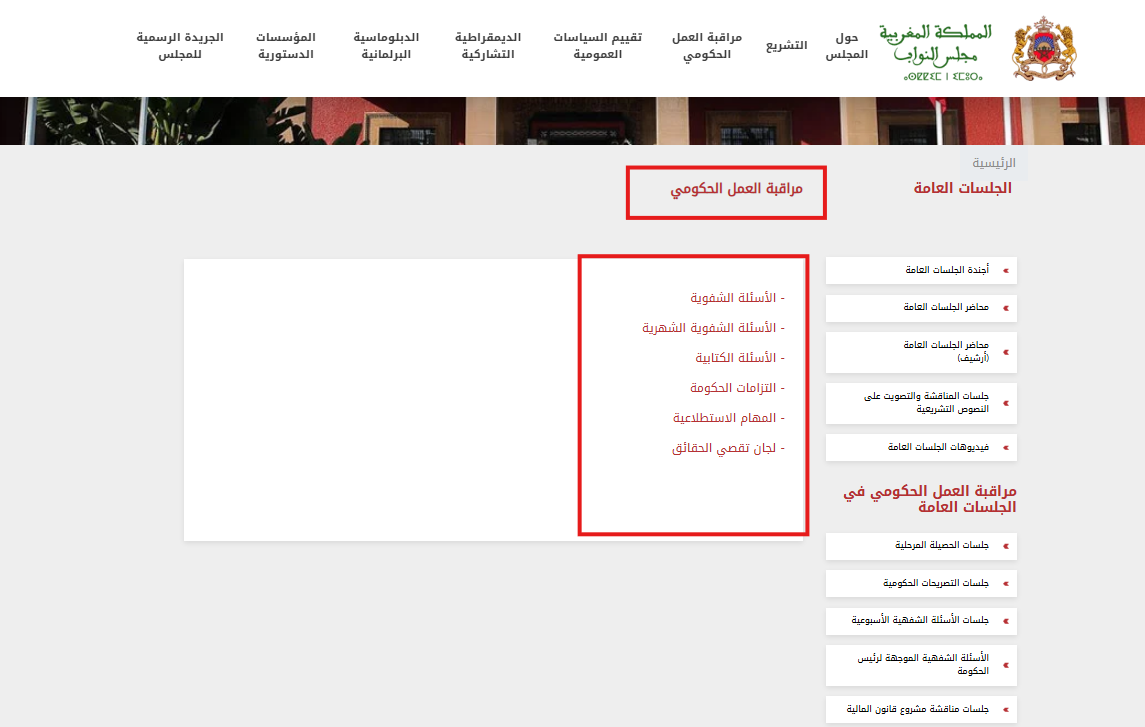Open مراقبة العمل الحكومي in top navigation
The image size is (1145, 727).
click(x=707, y=45)
